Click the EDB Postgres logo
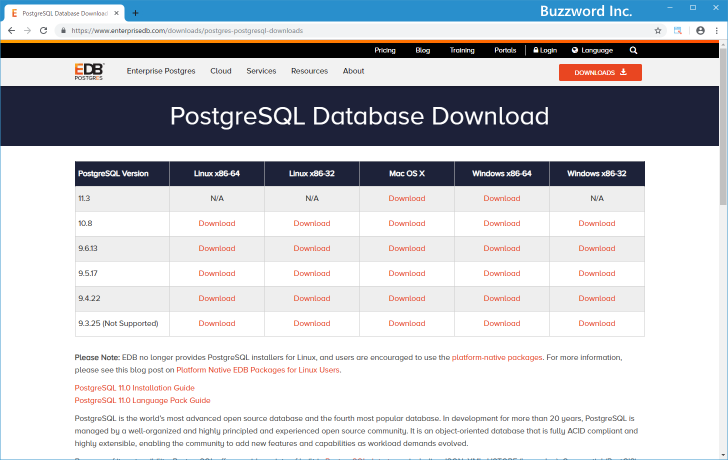The image size is (728, 460). (x=90, y=72)
